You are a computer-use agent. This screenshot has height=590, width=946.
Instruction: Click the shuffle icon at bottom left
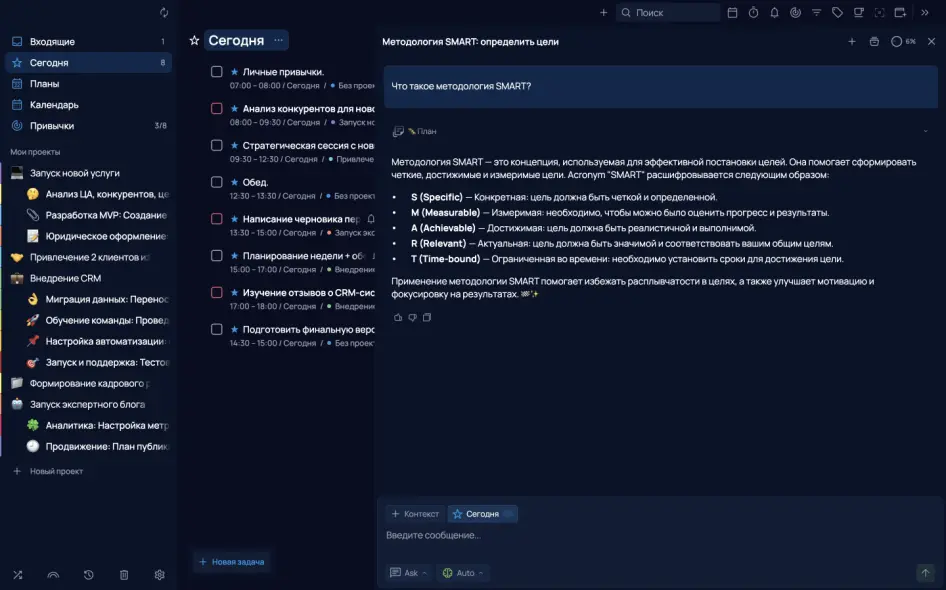[17, 575]
